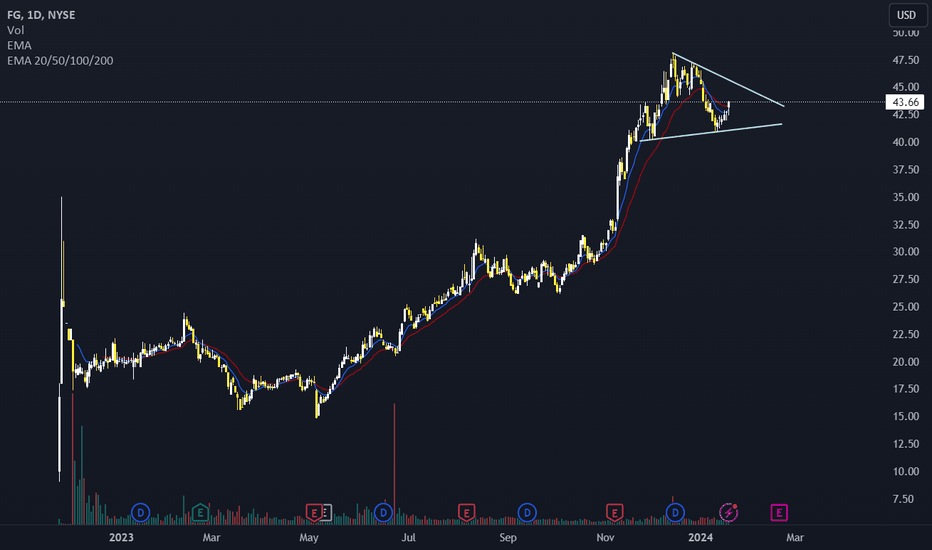
Task: Click the 2024 time axis label
Action: pyautogui.click(x=700, y=538)
